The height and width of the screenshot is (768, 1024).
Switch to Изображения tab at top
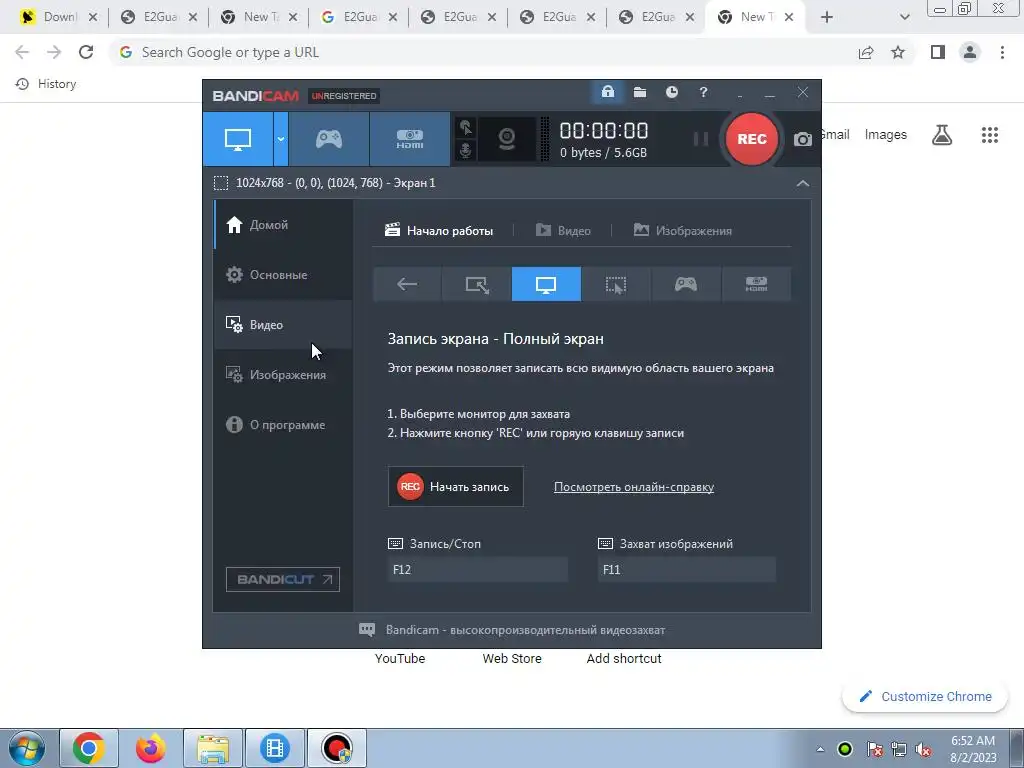pyautogui.click(x=682, y=231)
